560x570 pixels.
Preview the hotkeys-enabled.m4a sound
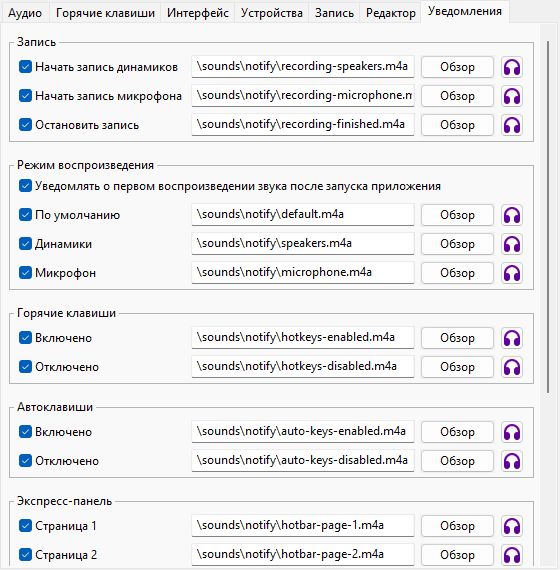(512, 338)
